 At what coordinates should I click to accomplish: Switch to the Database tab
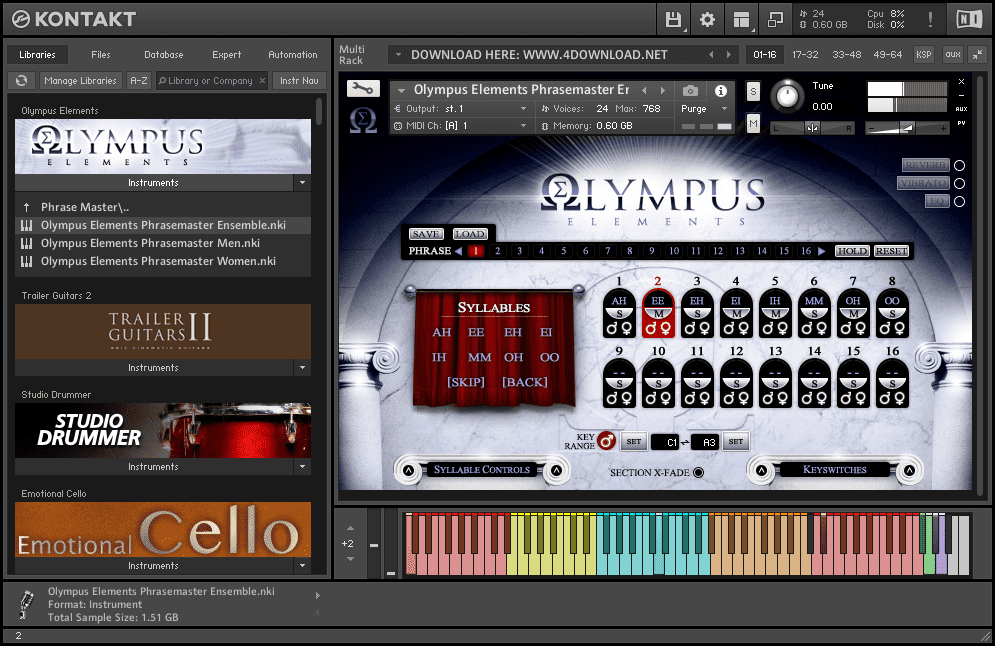coord(164,55)
